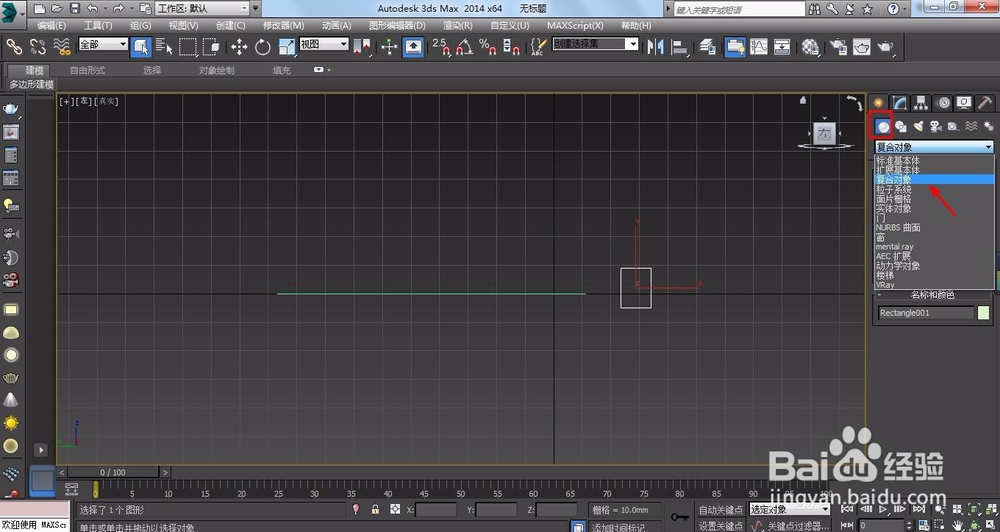Open the 修改器(M) menu
Screen dimensions: 1000x532
pos(283,26)
